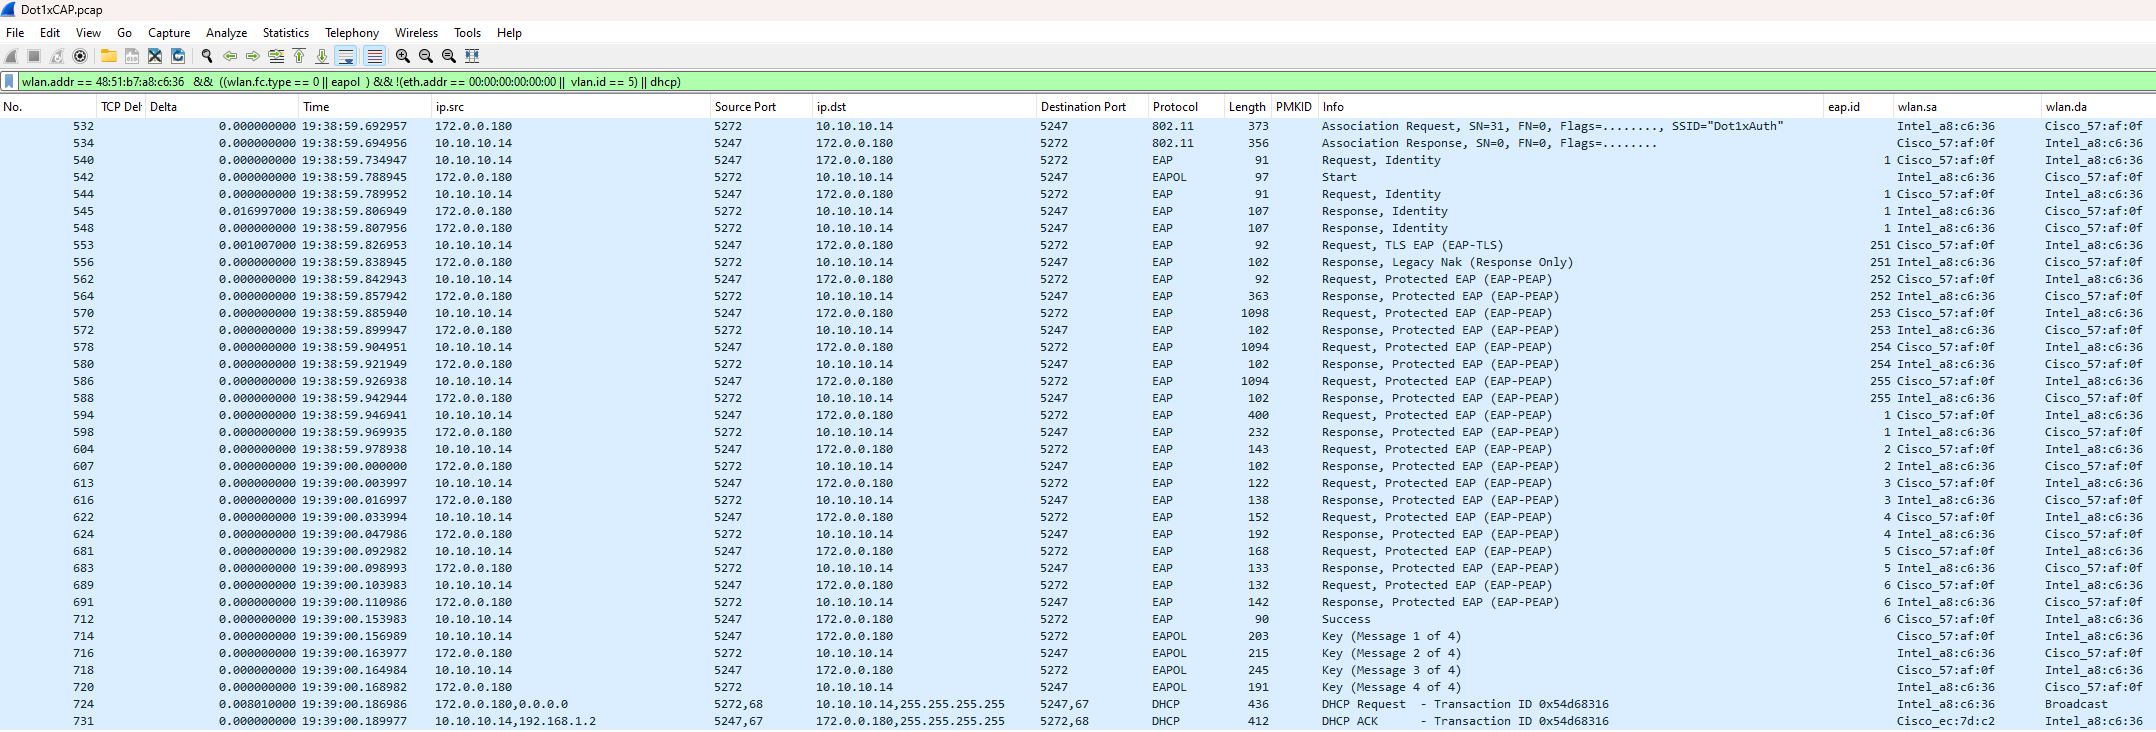The height and width of the screenshot is (732, 2156).
Task: Reload the capture file
Action: [x=178, y=56]
